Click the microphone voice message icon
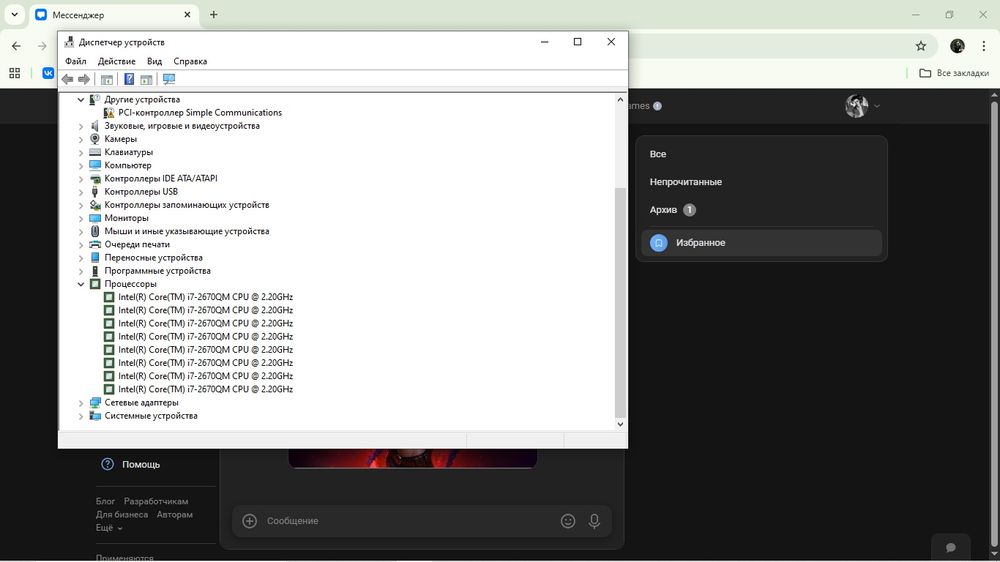This screenshot has width=1000, height=562. click(x=594, y=521)
